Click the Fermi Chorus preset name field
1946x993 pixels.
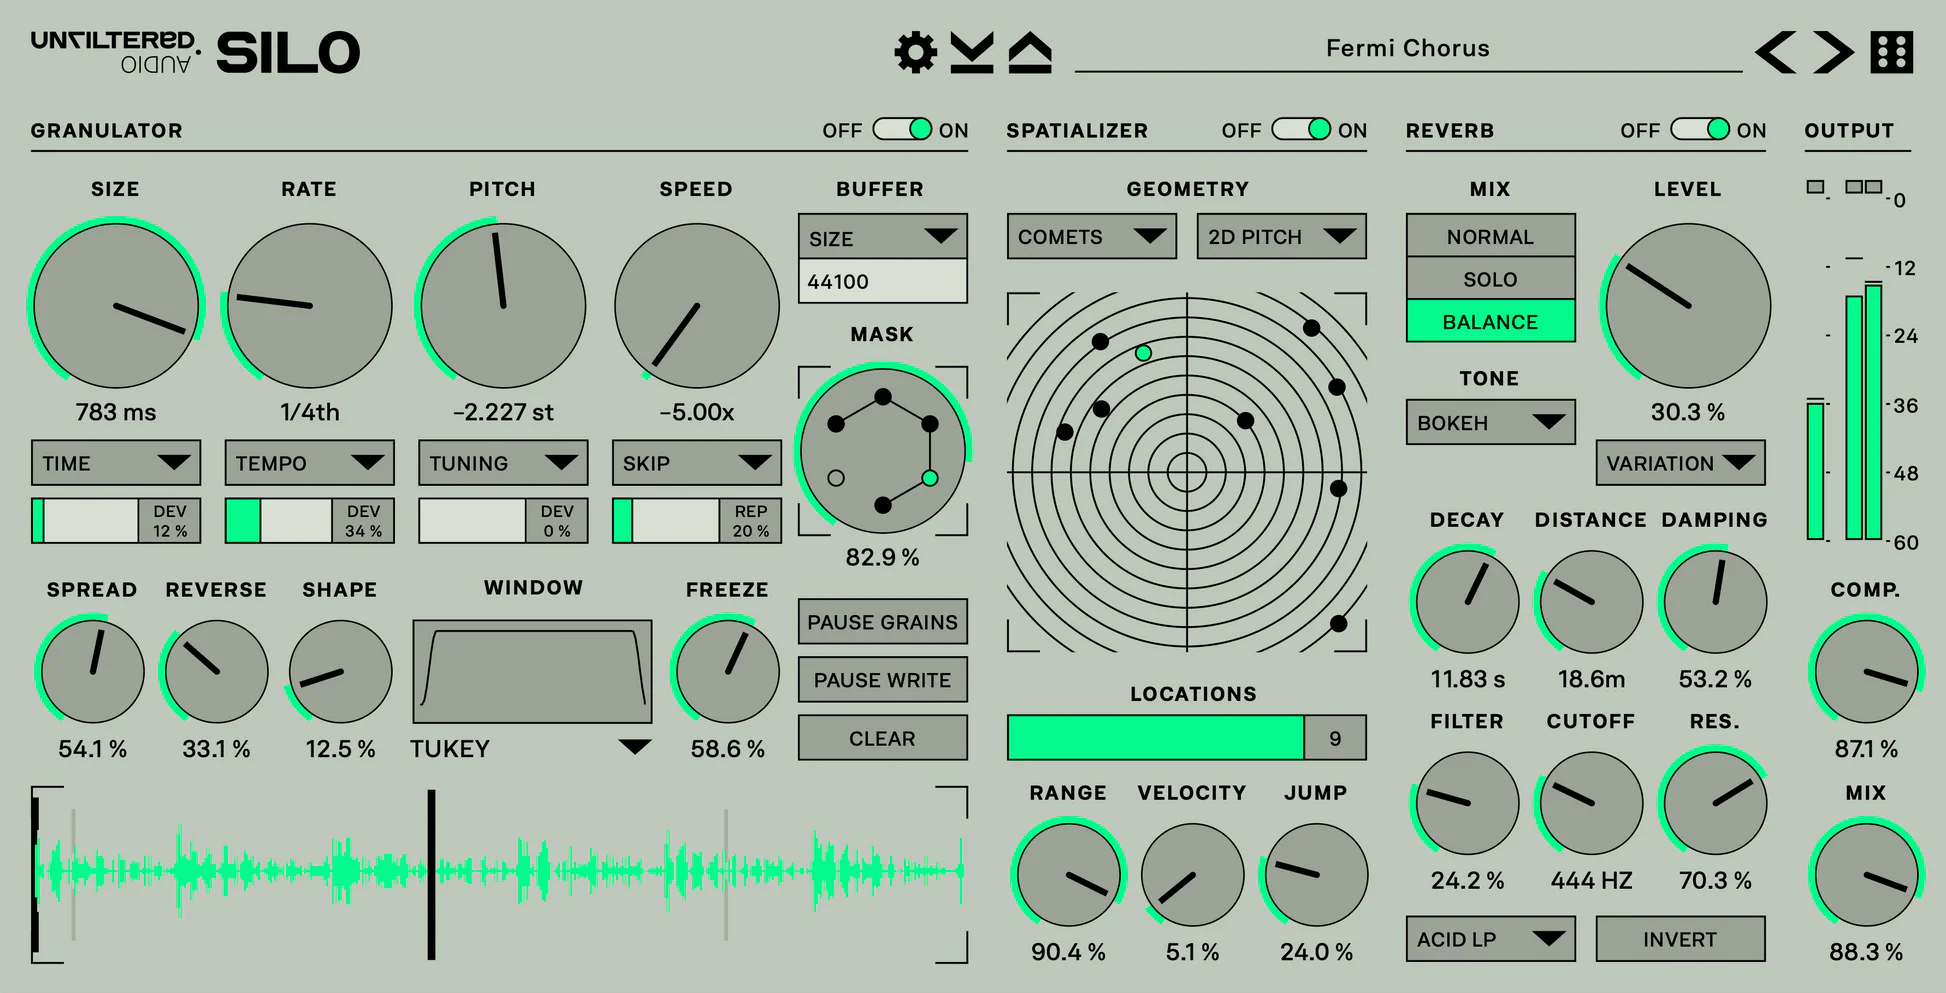coord(1407,48)
